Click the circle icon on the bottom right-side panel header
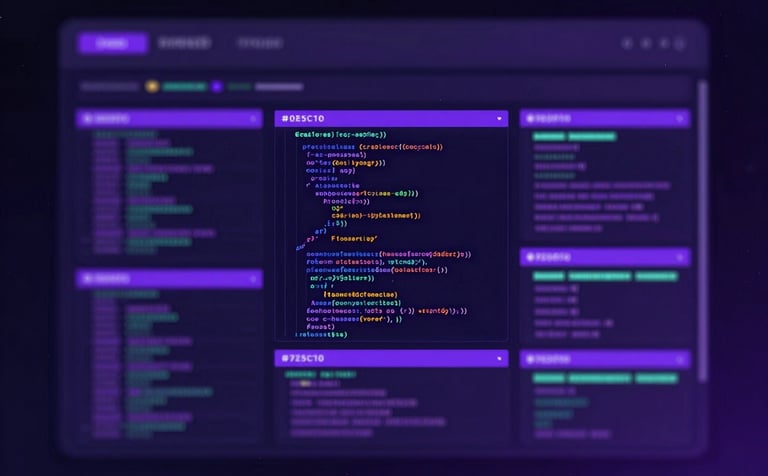 coord(529,359)
